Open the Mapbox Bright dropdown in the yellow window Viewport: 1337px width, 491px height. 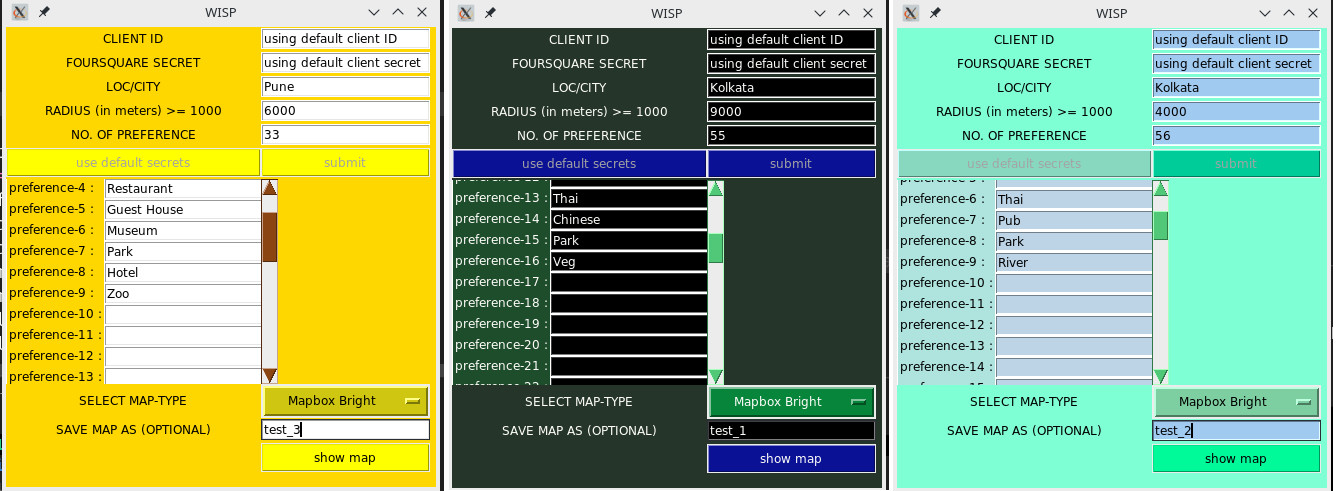(x=345, y=401)
